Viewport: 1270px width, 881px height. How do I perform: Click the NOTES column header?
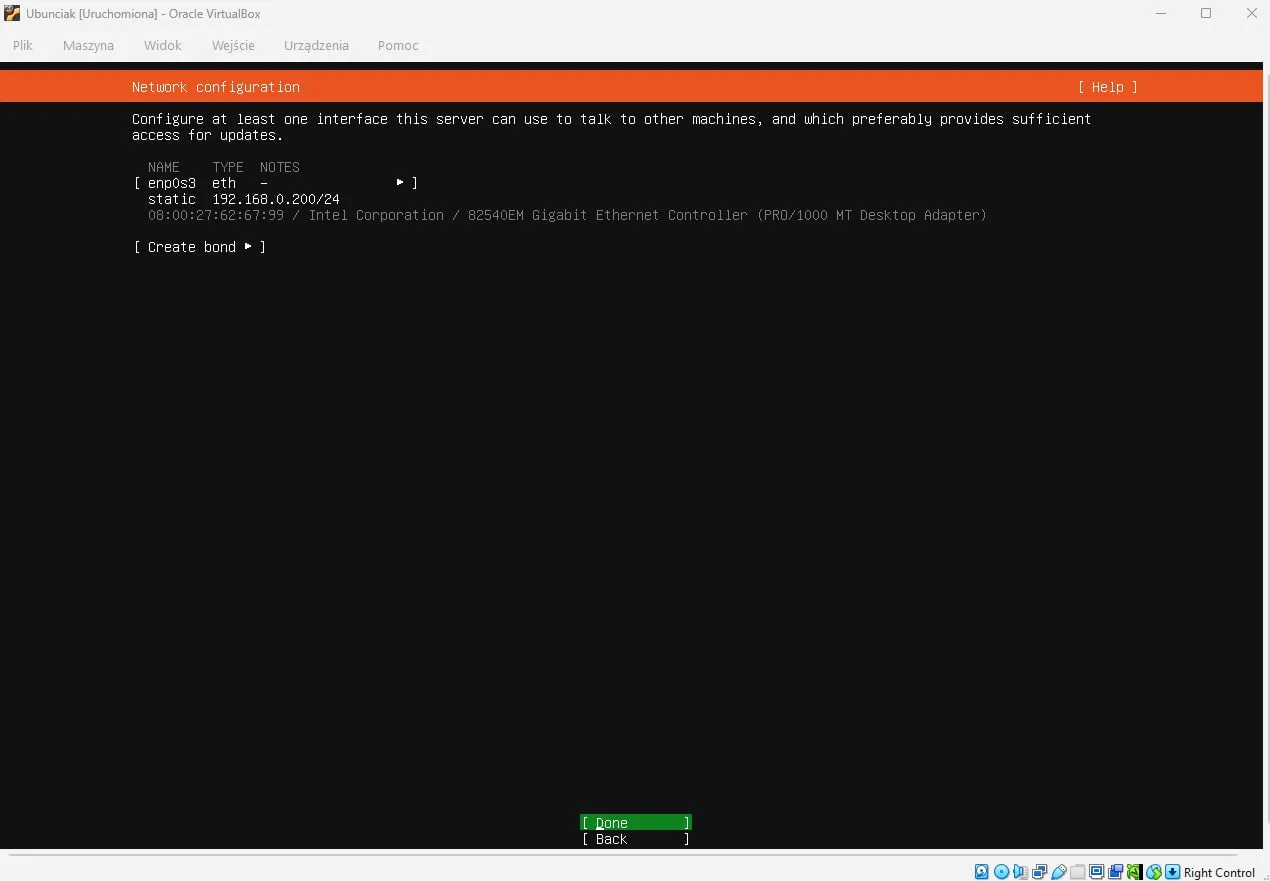[x=280, y=167]
